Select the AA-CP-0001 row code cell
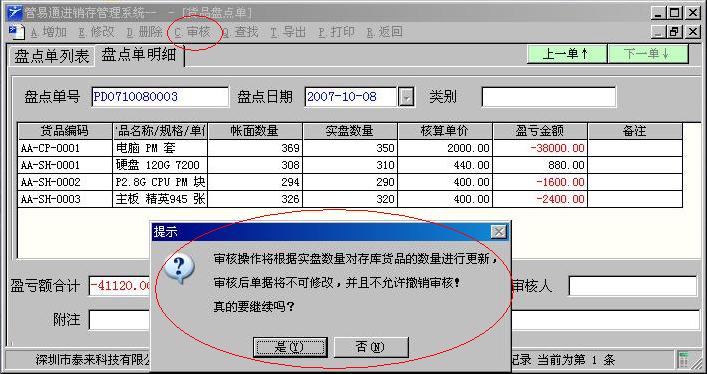Screen dimensions: 707x374 65,148
